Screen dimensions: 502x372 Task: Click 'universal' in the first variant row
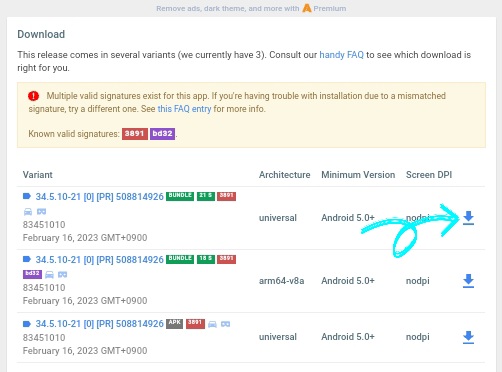pyautogui.click(x=278, y=218)
